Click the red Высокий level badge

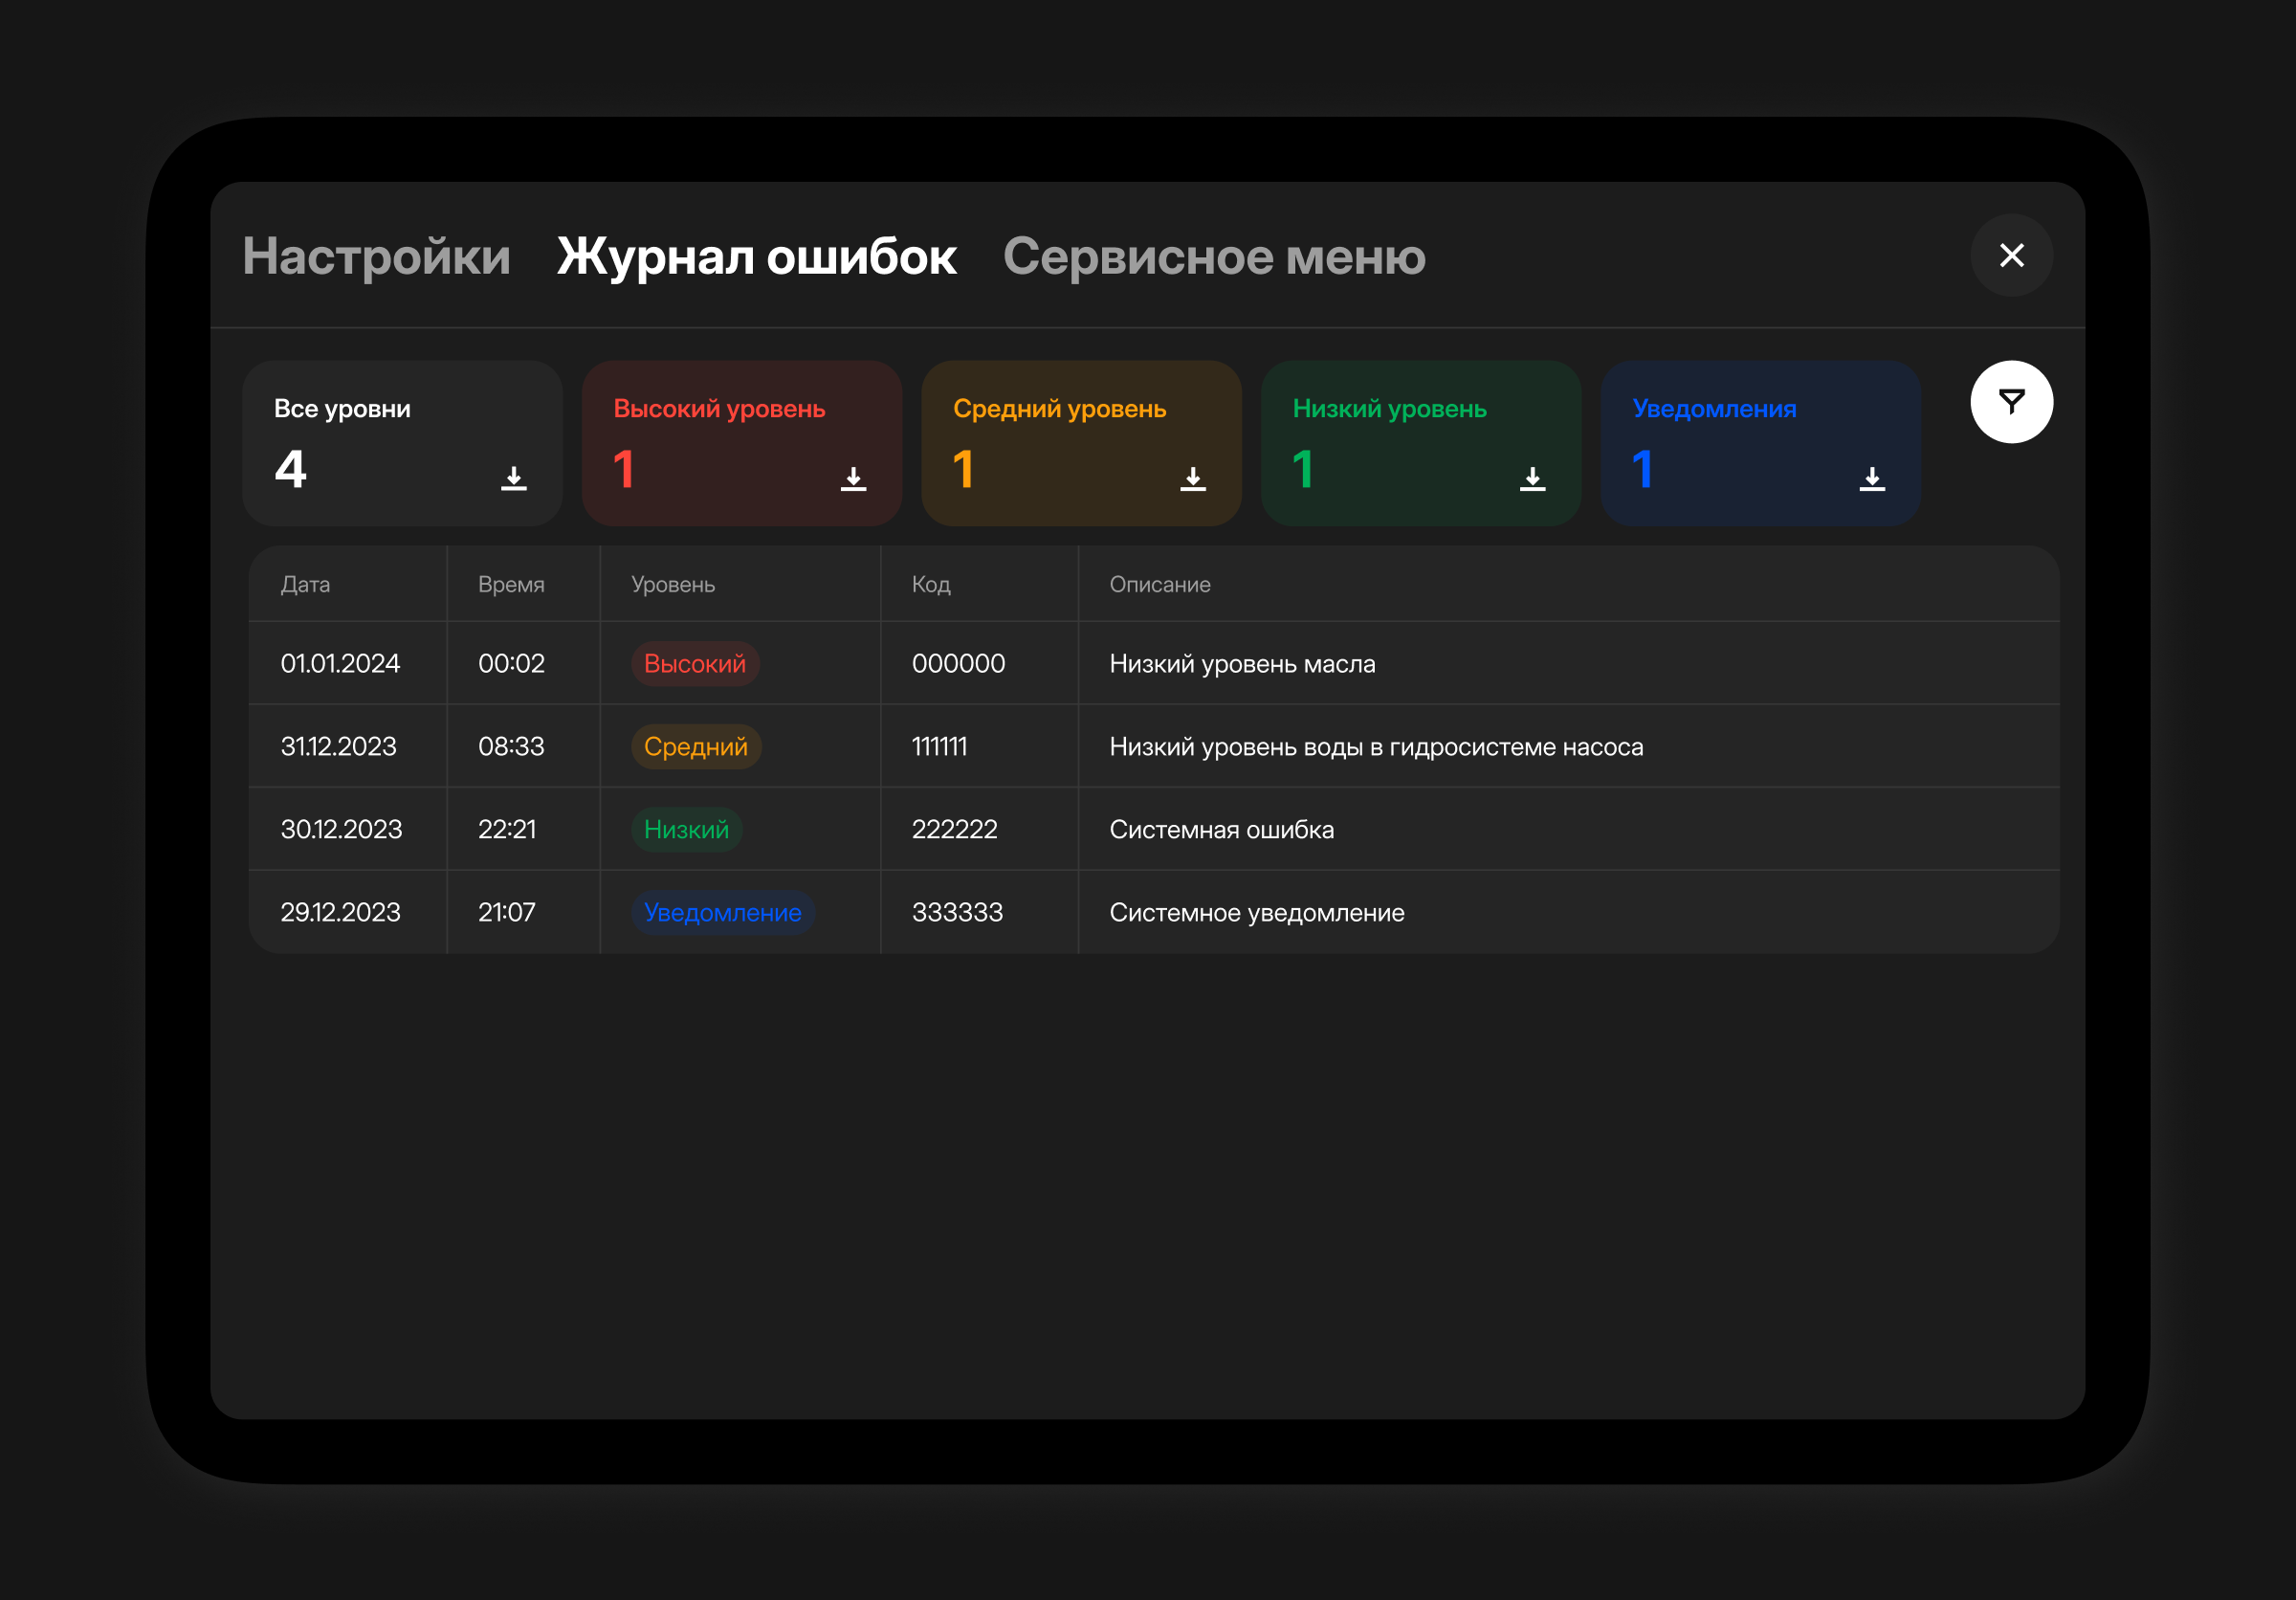coord(694,664)
